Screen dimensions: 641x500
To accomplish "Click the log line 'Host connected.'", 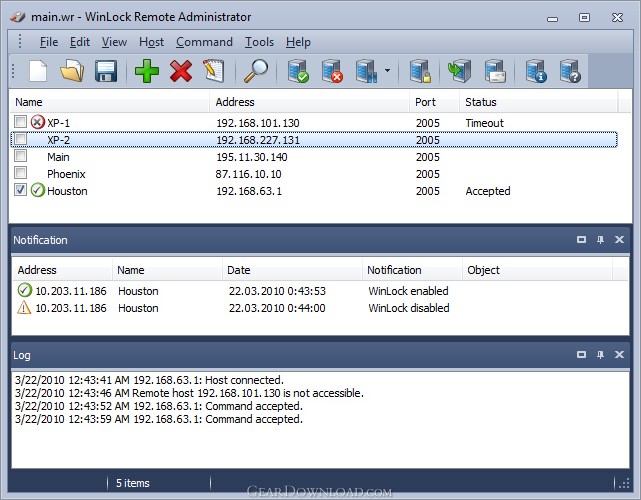I will 149,380.
